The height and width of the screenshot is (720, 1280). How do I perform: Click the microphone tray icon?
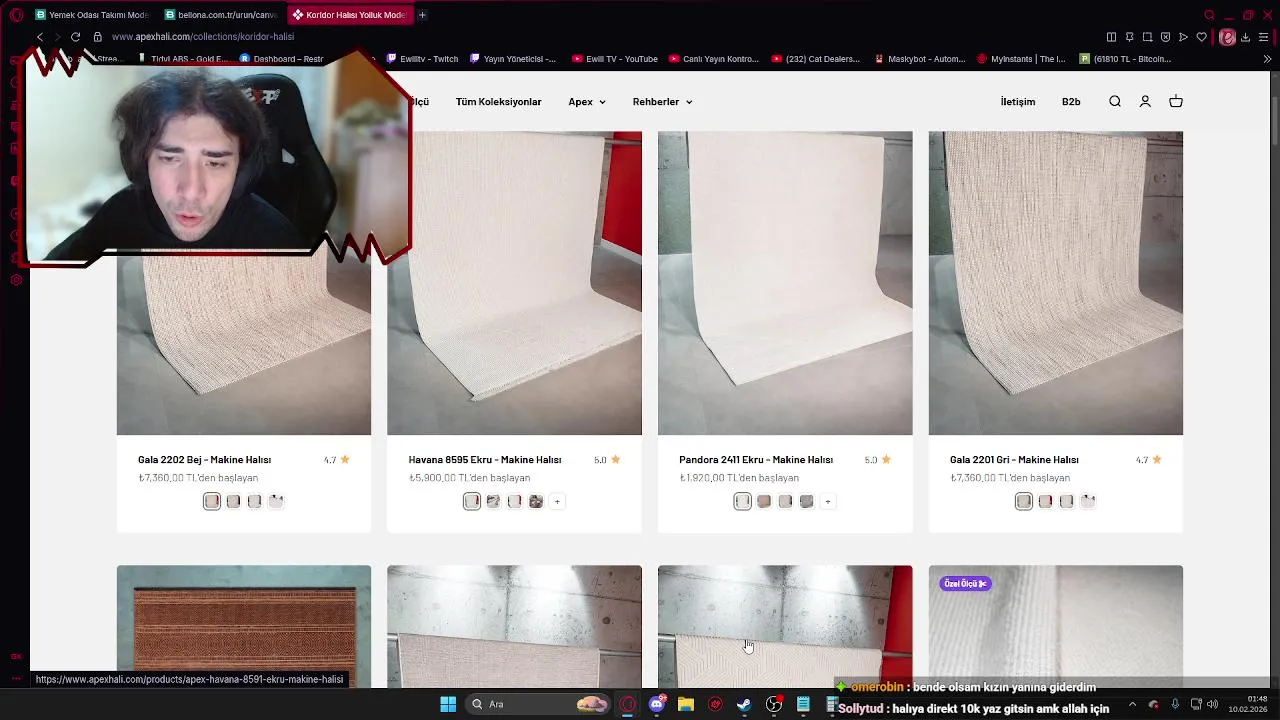pos(1175,704)
